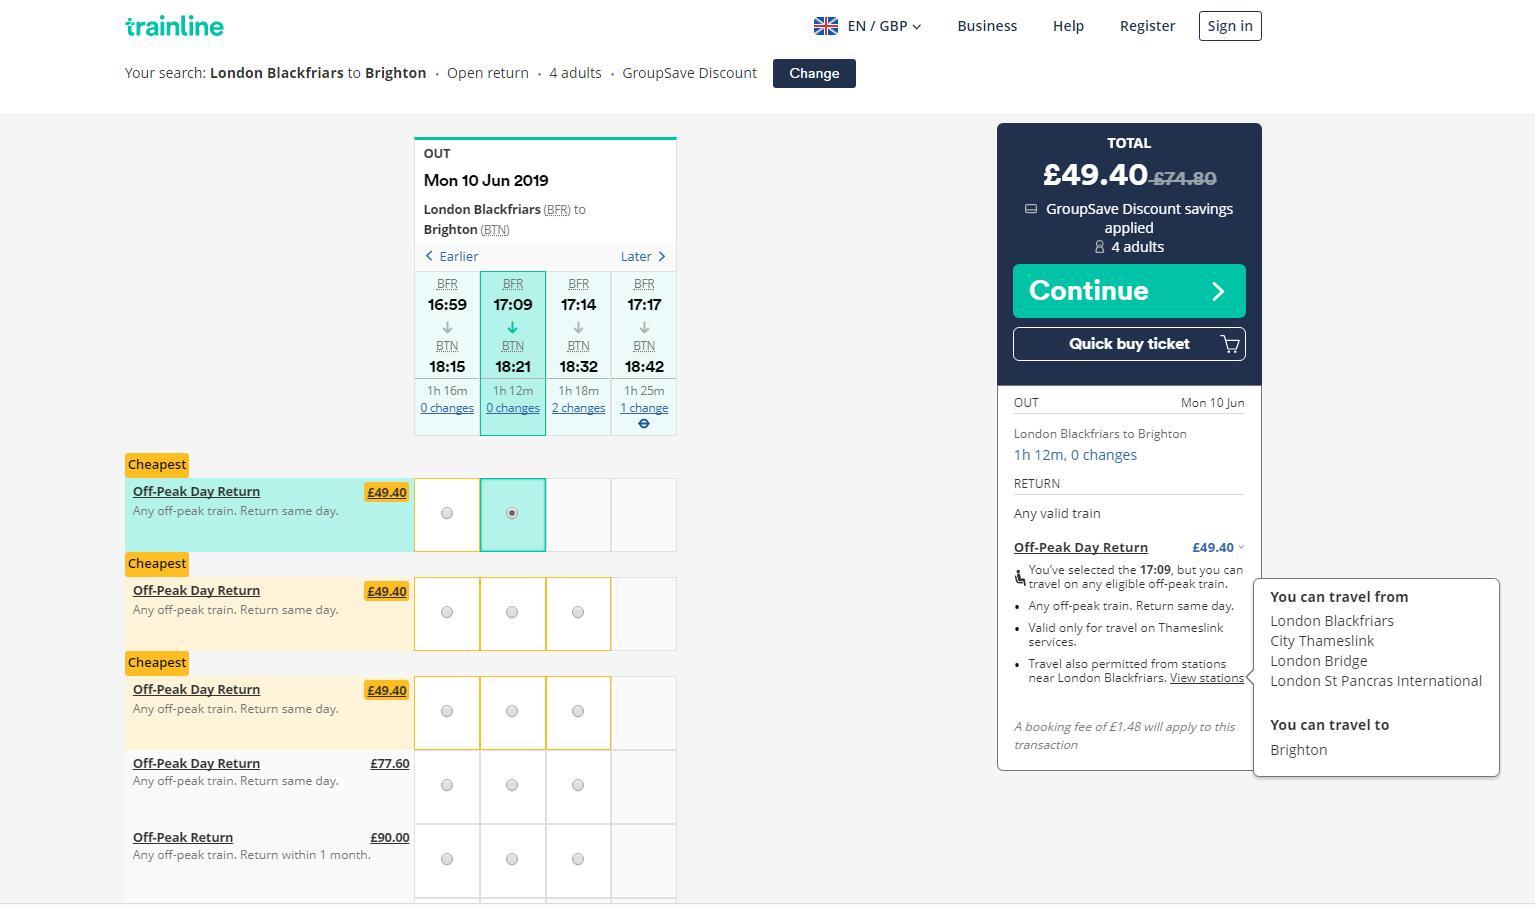
Task: Click the Earlier trains left chevron
Action: tap(430, 256)
